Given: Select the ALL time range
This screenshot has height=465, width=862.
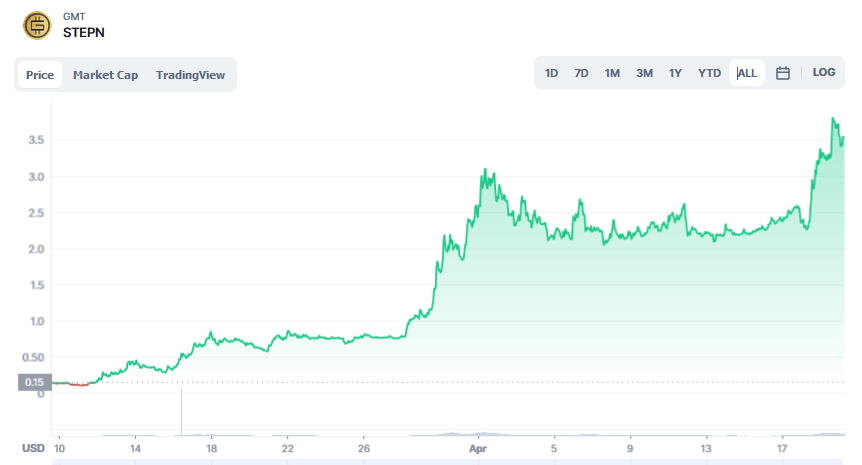Looking at the screenshot, I should coord(747,73).
